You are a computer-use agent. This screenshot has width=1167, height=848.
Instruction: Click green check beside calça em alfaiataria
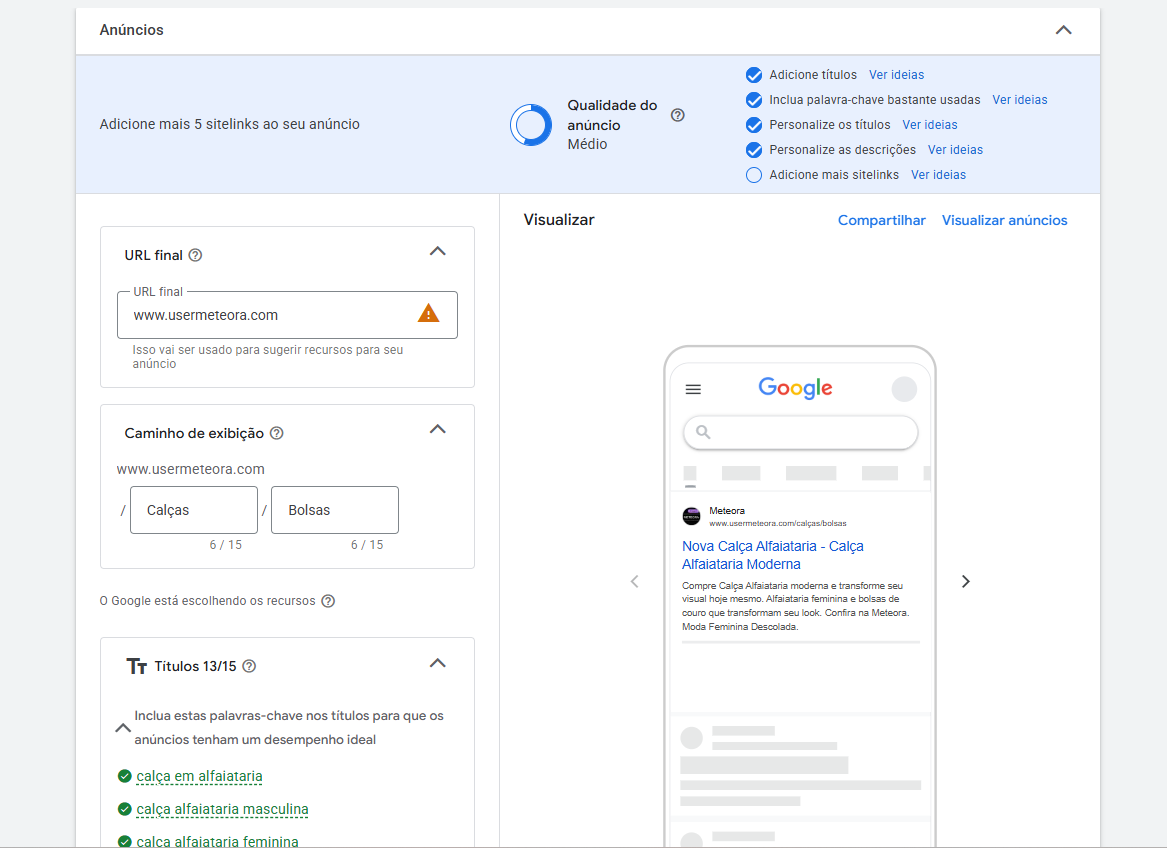pos(125,777)
